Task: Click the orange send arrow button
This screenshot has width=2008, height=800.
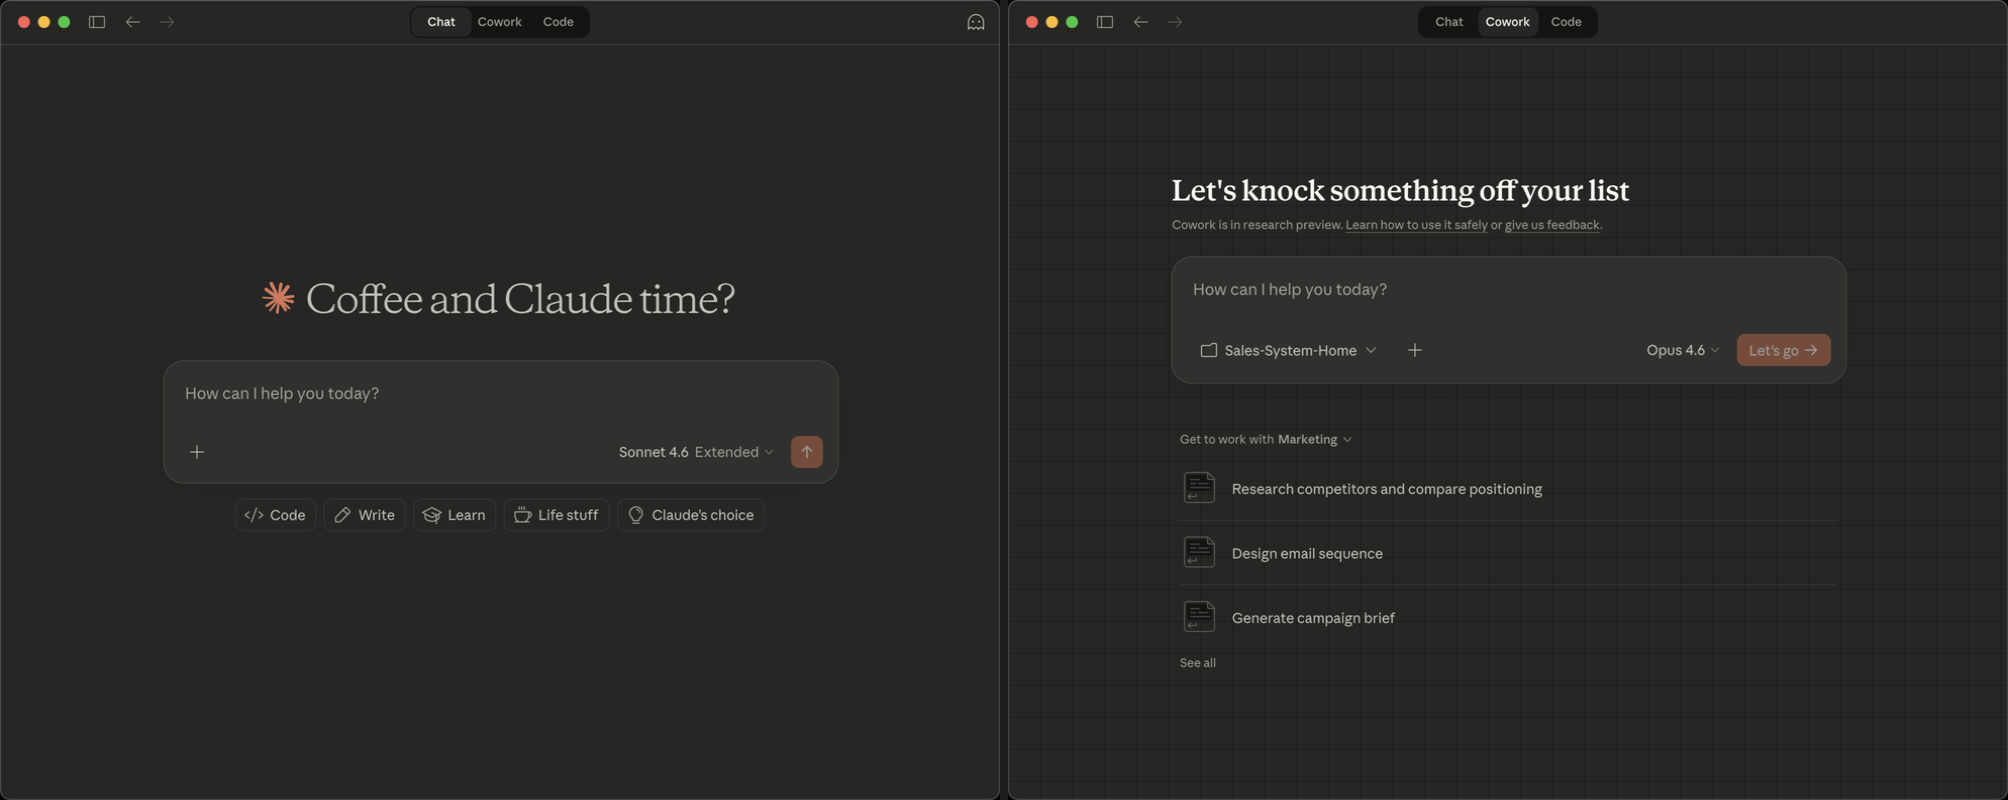Action: click(806, 452)
